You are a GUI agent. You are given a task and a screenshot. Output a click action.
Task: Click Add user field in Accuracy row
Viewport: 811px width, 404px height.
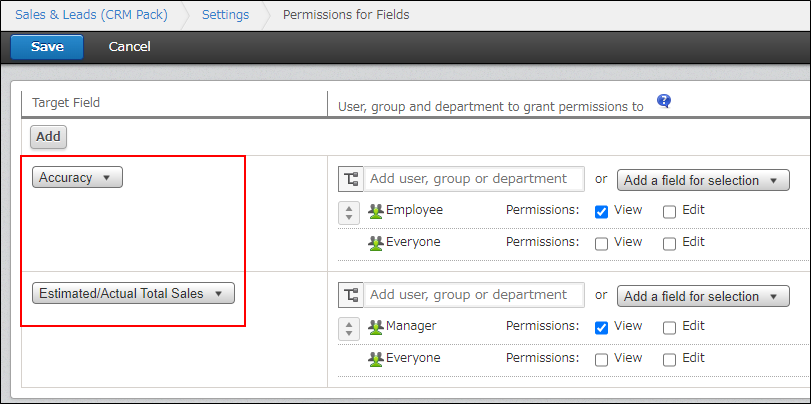pyautogui.click(x=474, y=179)
